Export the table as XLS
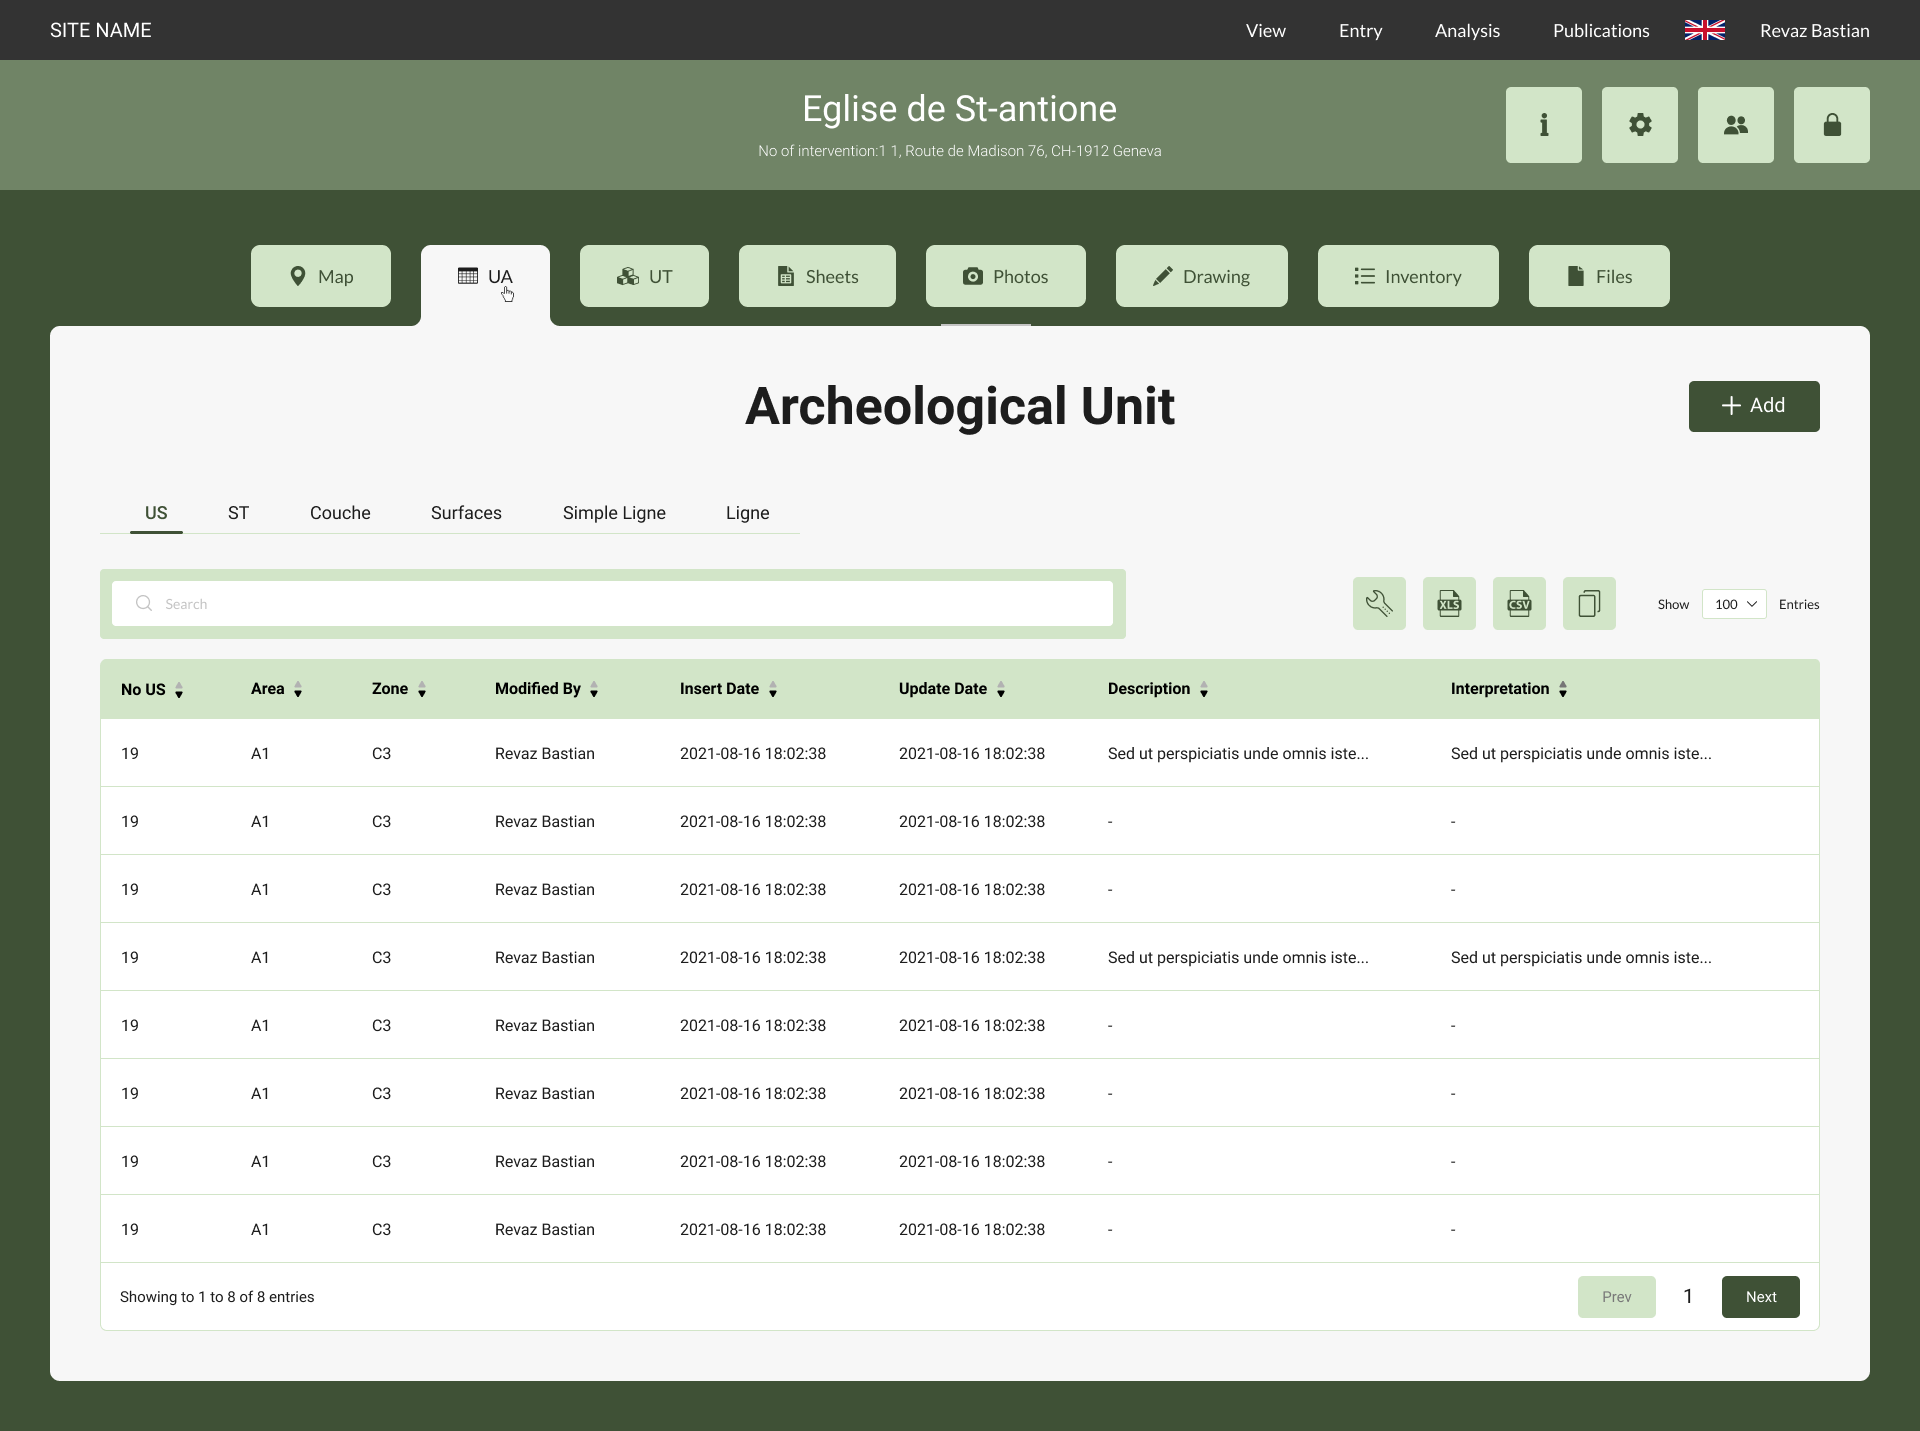This screenshot has width=1920, height=1431. pyautogui.click(x=1449, y=603)
